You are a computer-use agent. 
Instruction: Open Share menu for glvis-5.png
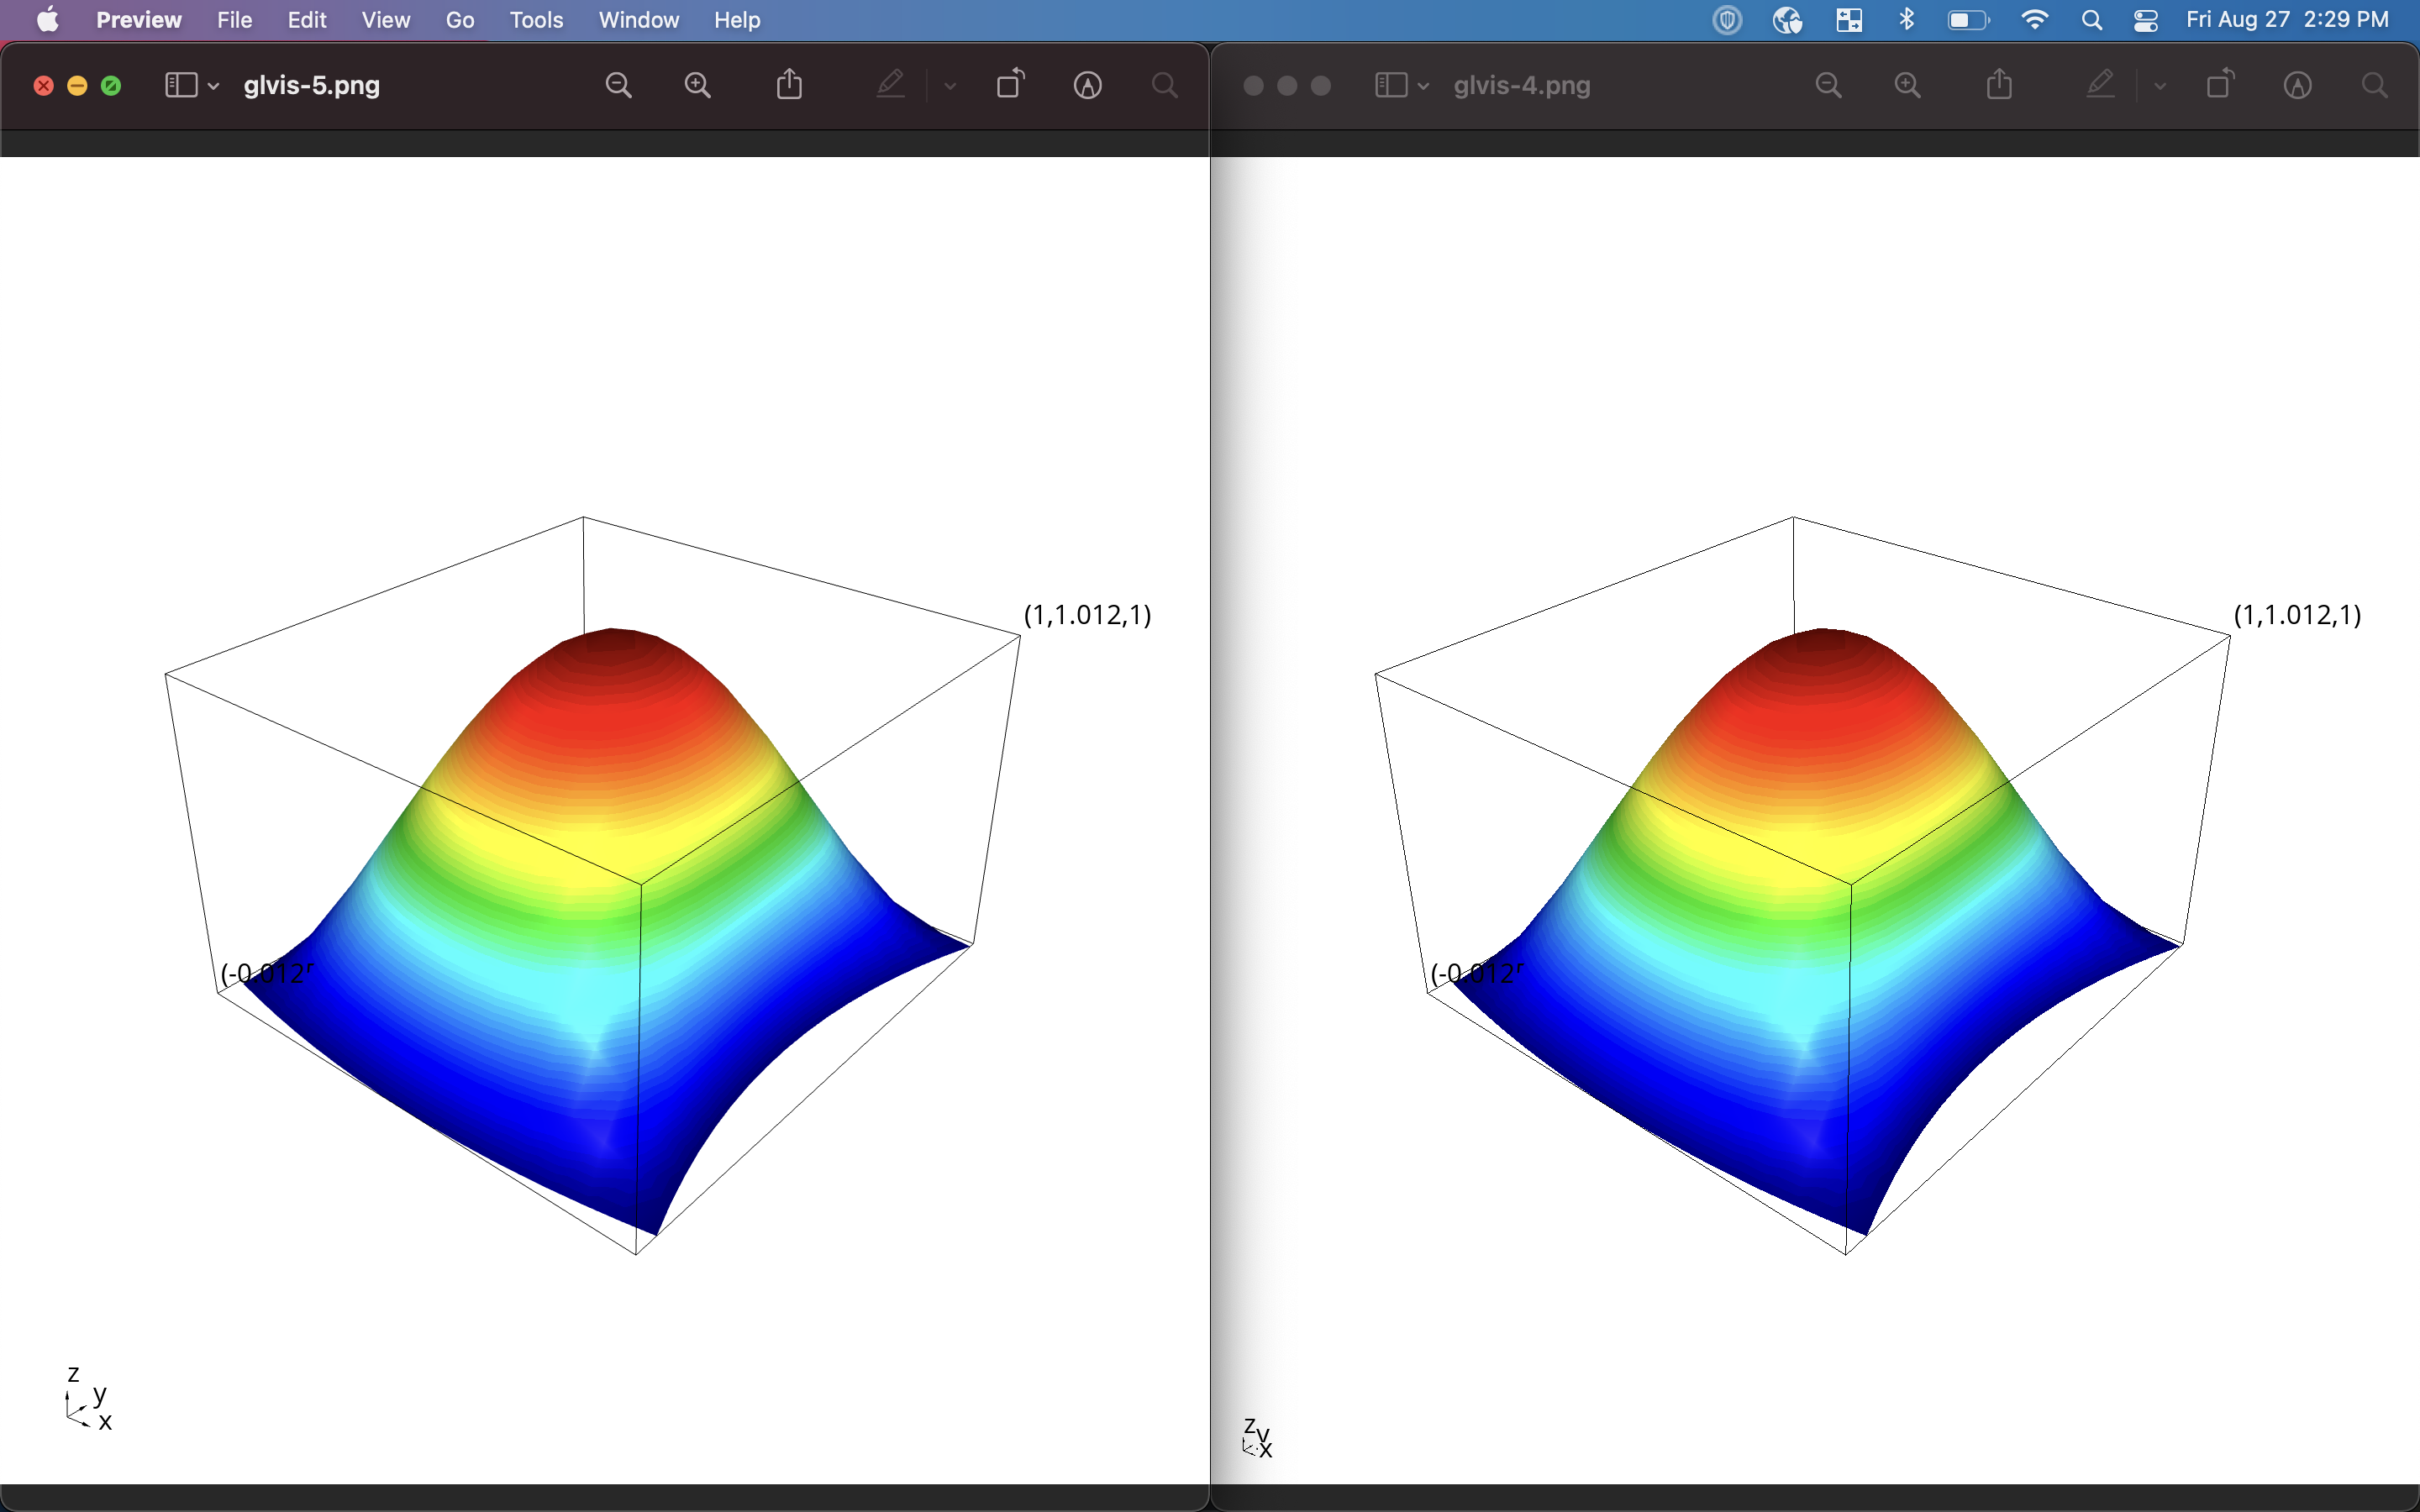(789, 85)
